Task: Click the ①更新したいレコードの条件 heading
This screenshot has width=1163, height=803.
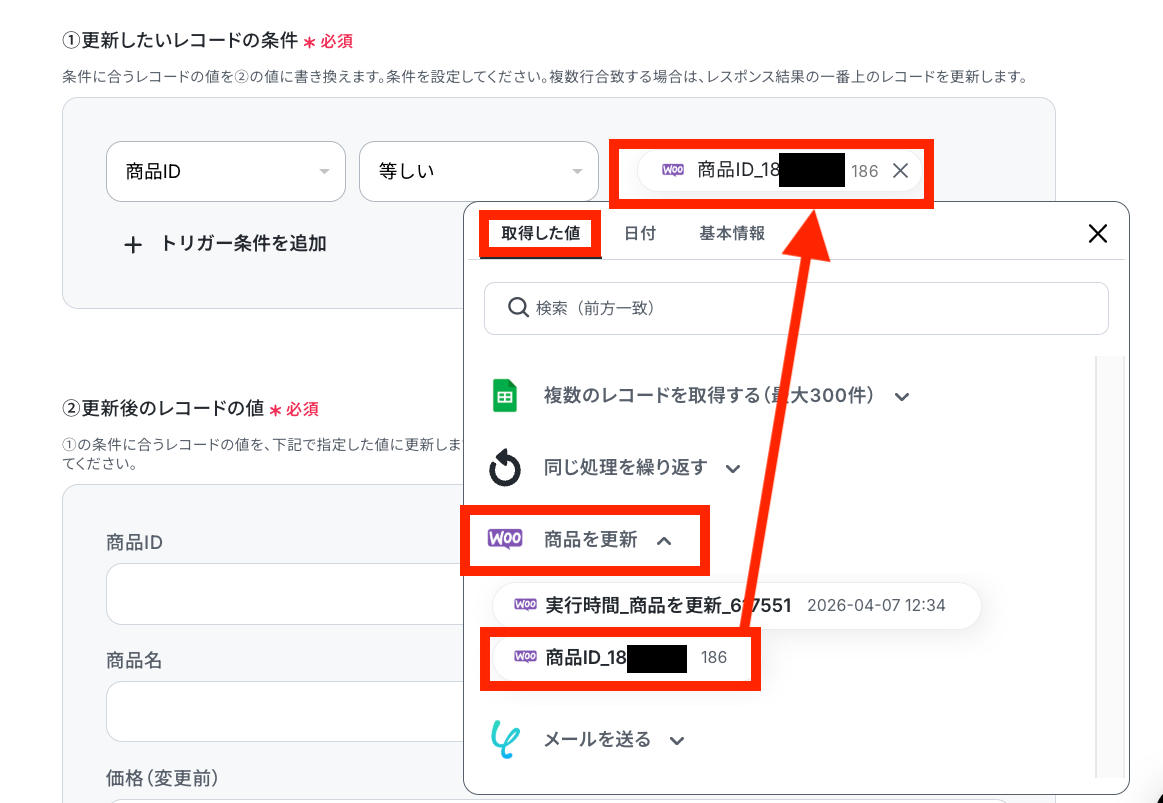Action: (x=180, y=40)
